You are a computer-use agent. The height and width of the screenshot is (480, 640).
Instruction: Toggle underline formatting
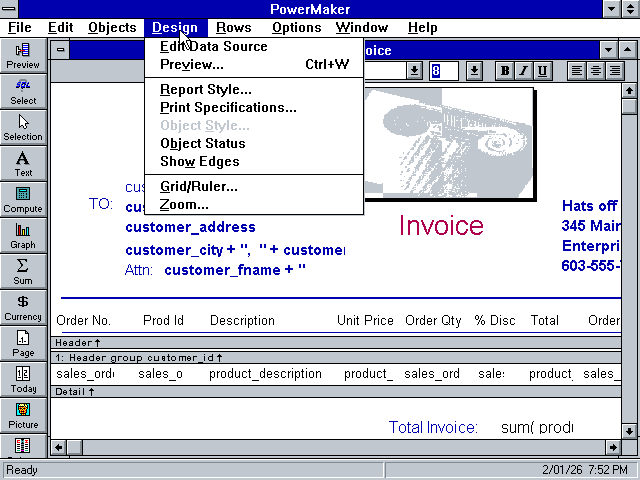543,71
